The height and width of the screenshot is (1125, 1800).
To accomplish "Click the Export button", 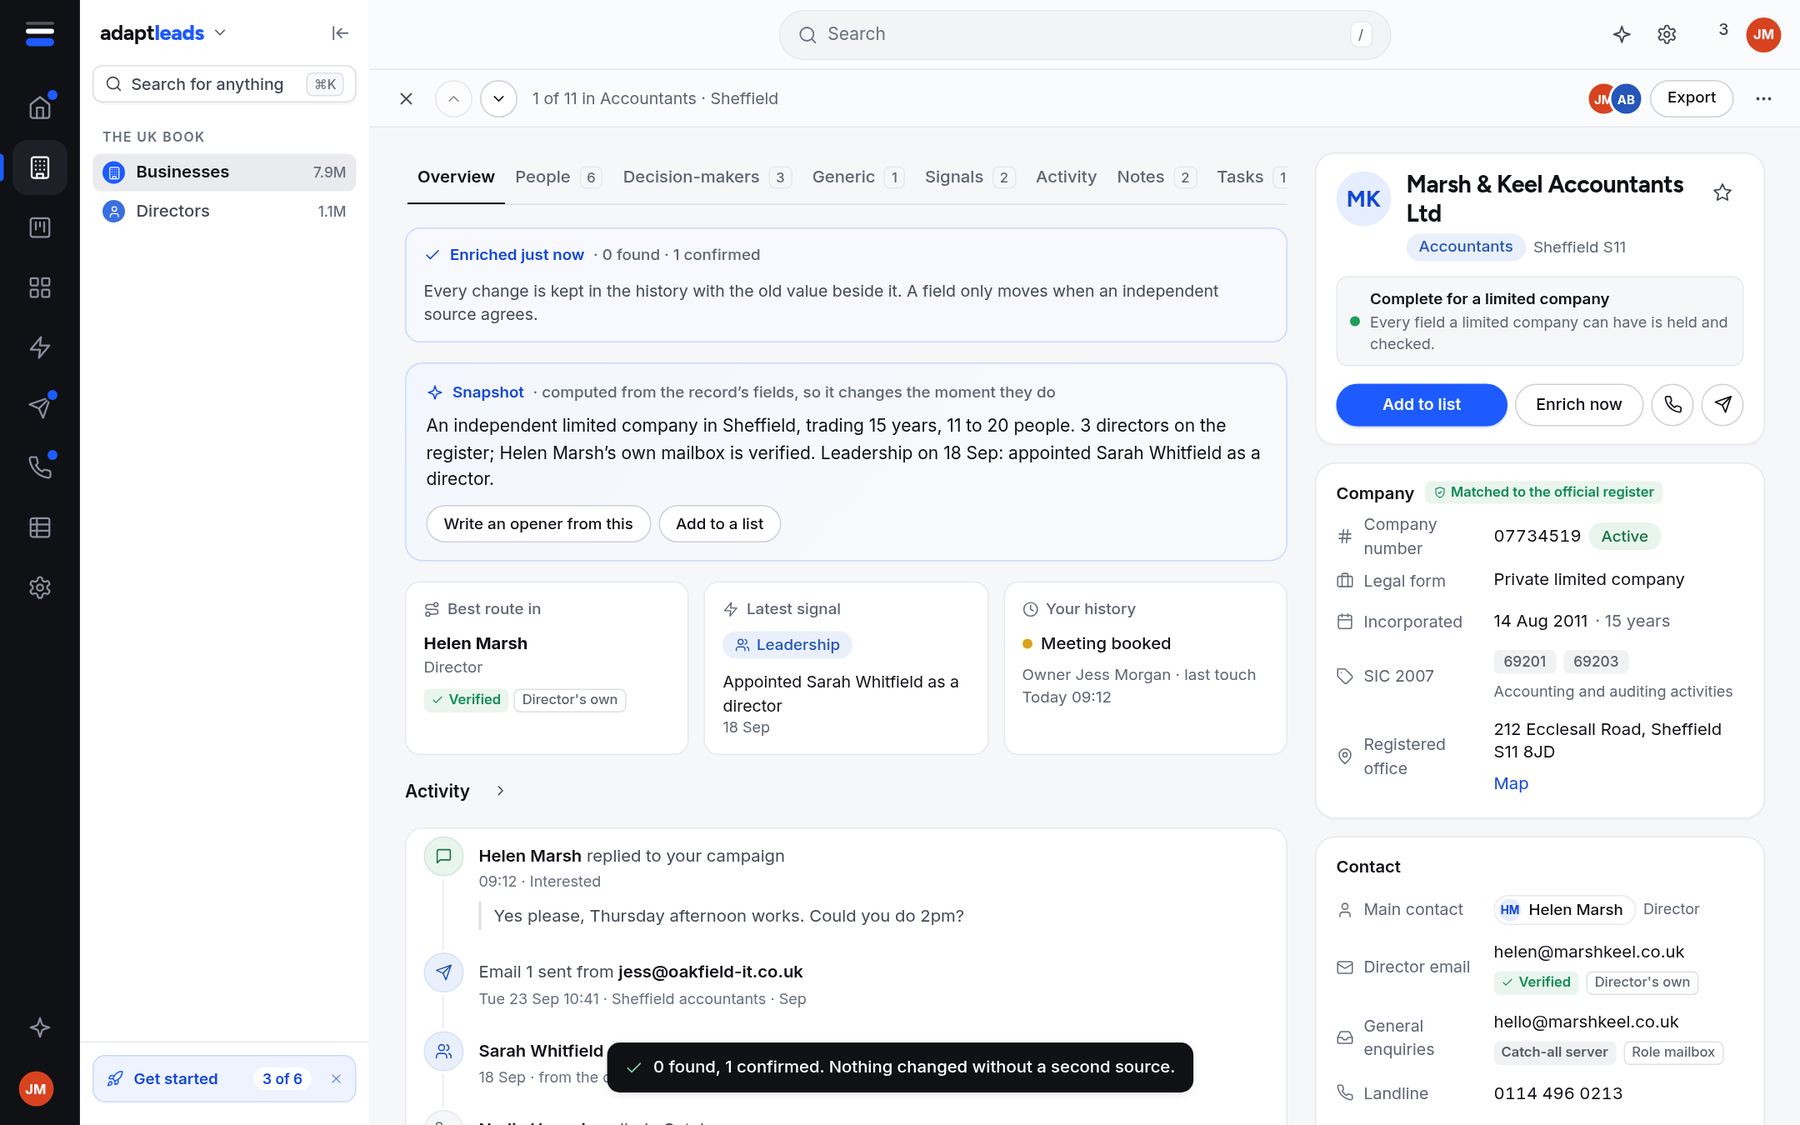I will [1691, 98].
